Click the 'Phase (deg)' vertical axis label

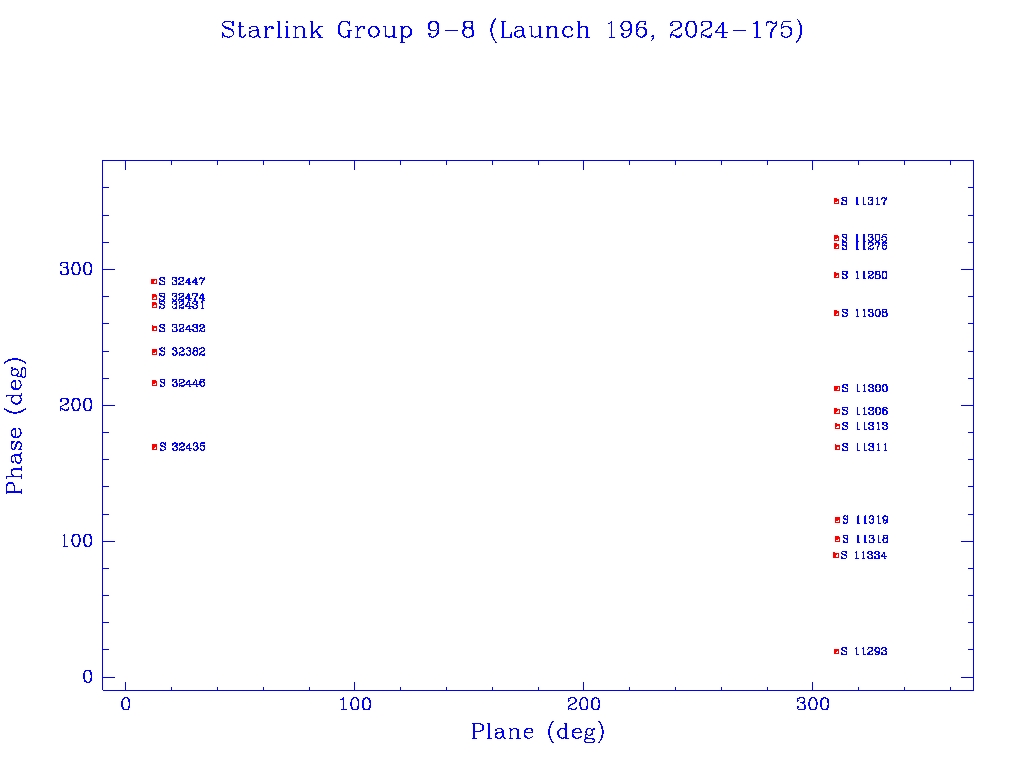tap(14, 426)
